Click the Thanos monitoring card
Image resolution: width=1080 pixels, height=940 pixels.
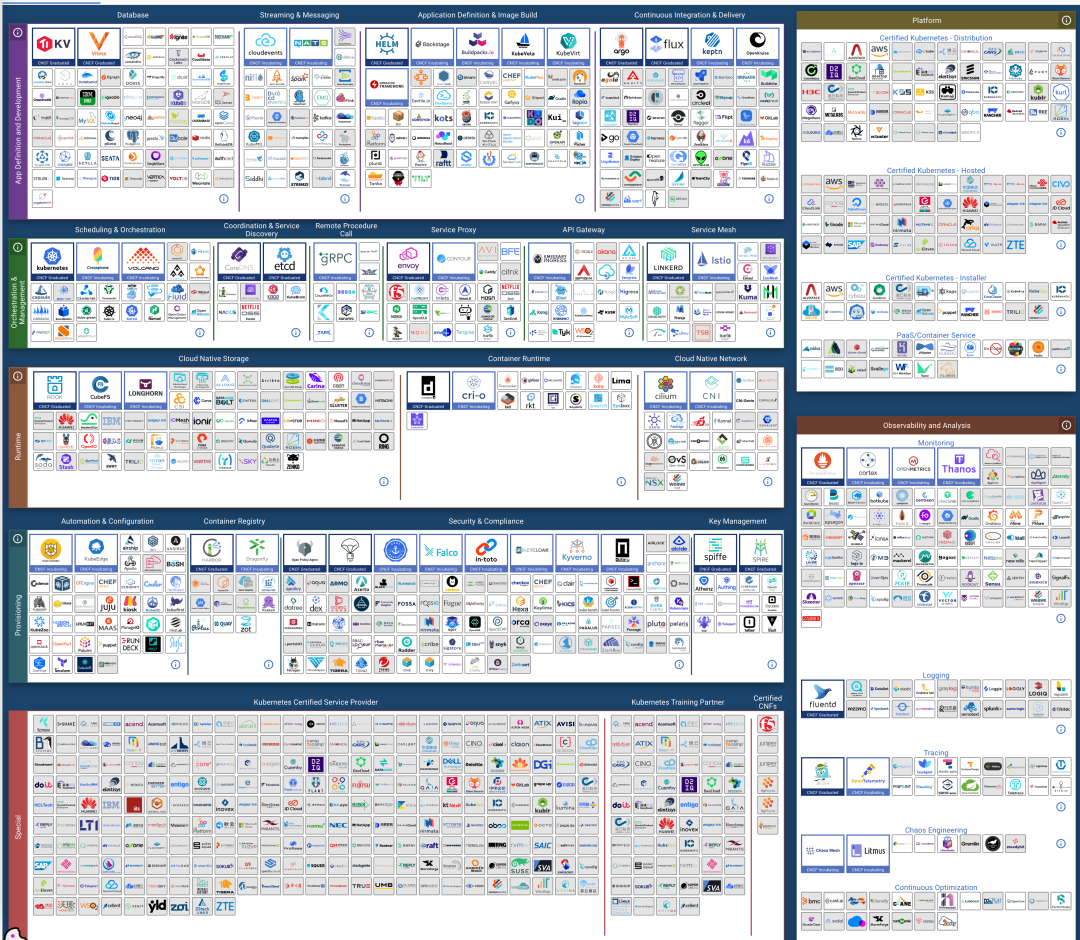[x=958, y=465]
